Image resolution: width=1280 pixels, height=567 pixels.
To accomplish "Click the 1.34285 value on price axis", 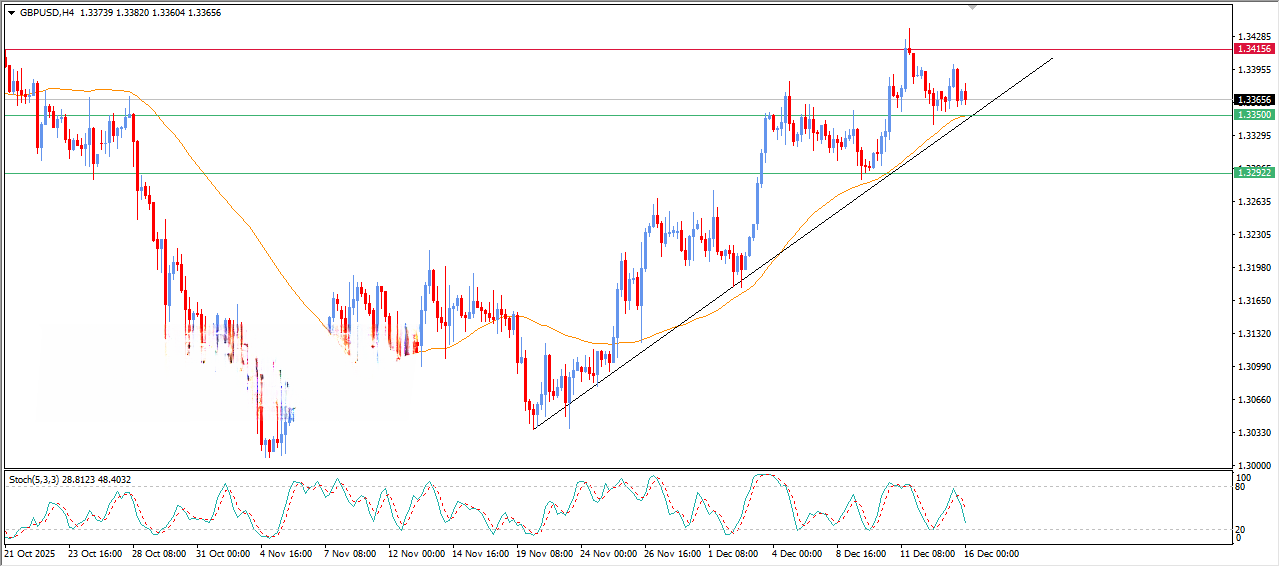I will pos(1252,37).
